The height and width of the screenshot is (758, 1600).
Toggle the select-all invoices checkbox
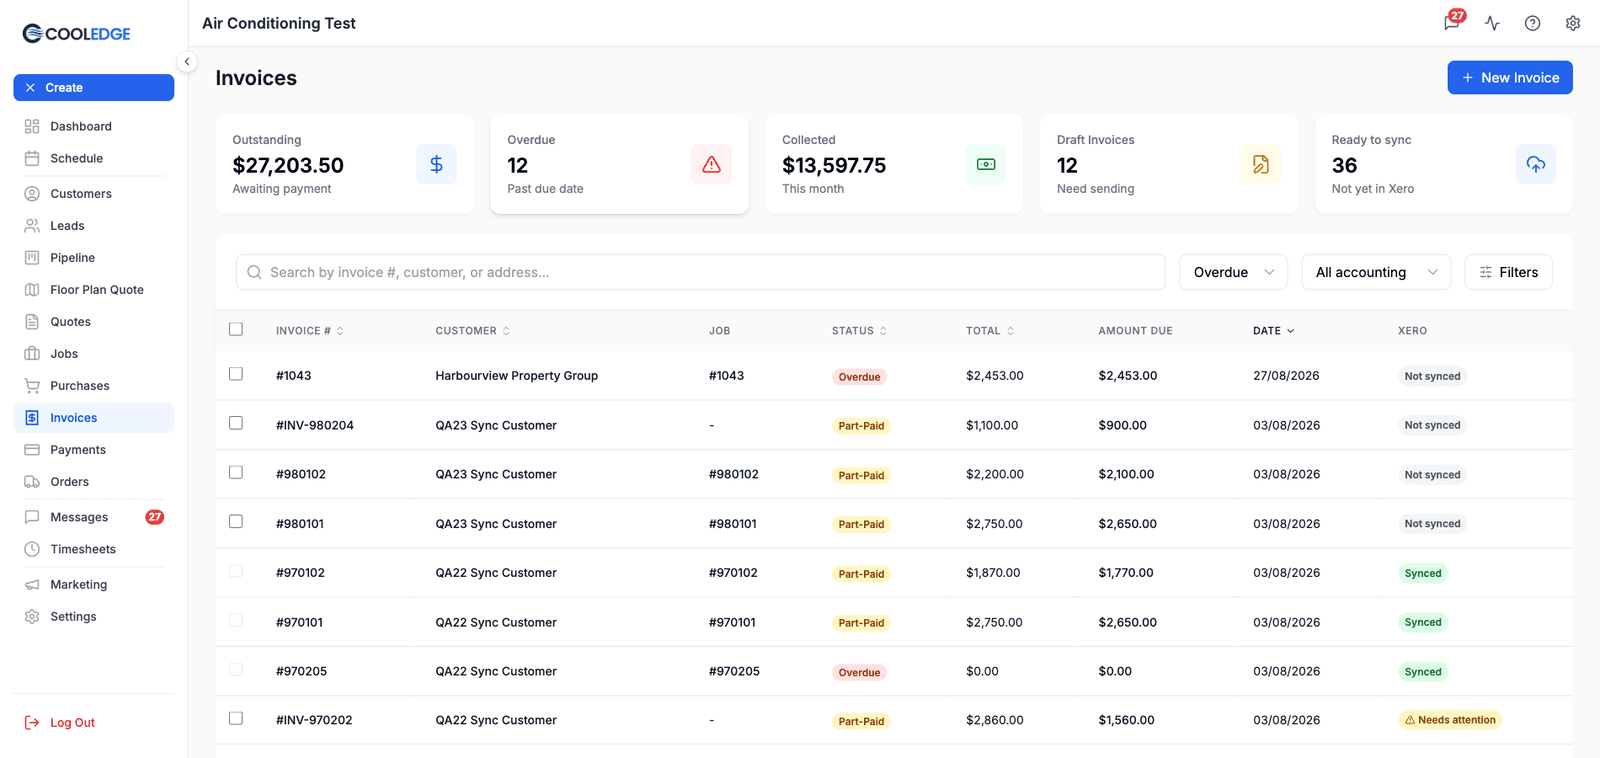click(236, 329)
